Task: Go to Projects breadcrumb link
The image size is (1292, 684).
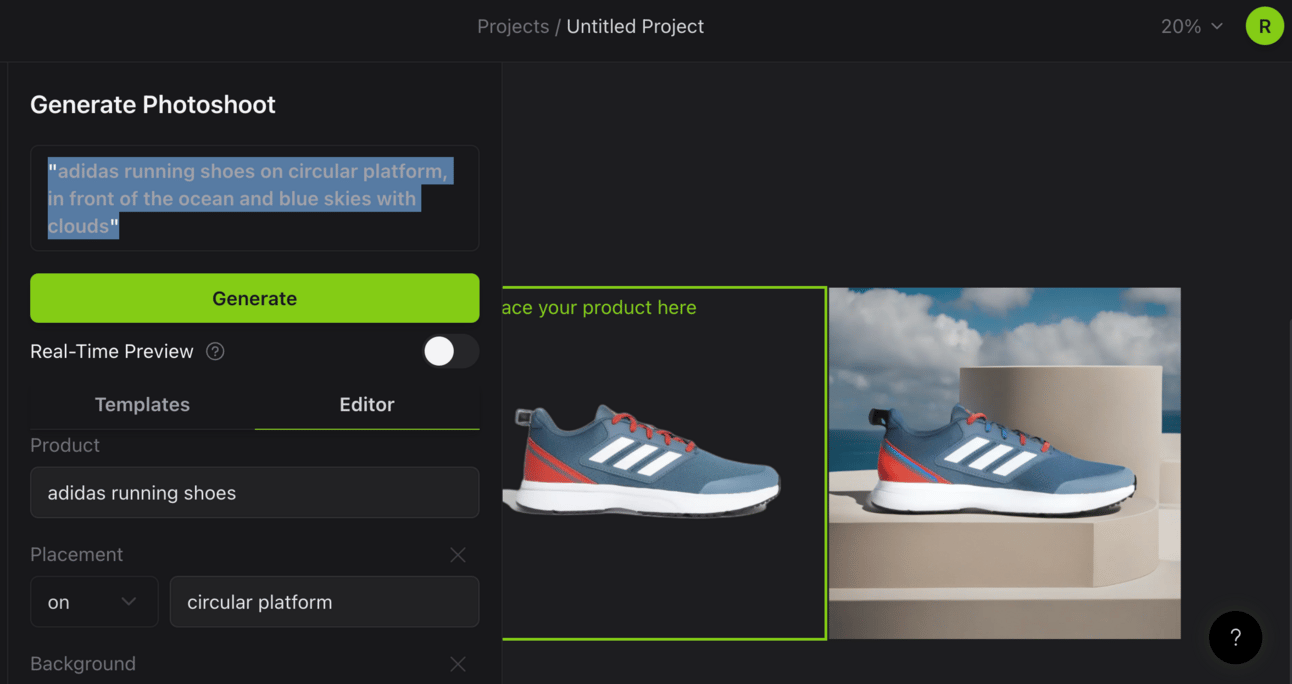Action: [513, 27]
